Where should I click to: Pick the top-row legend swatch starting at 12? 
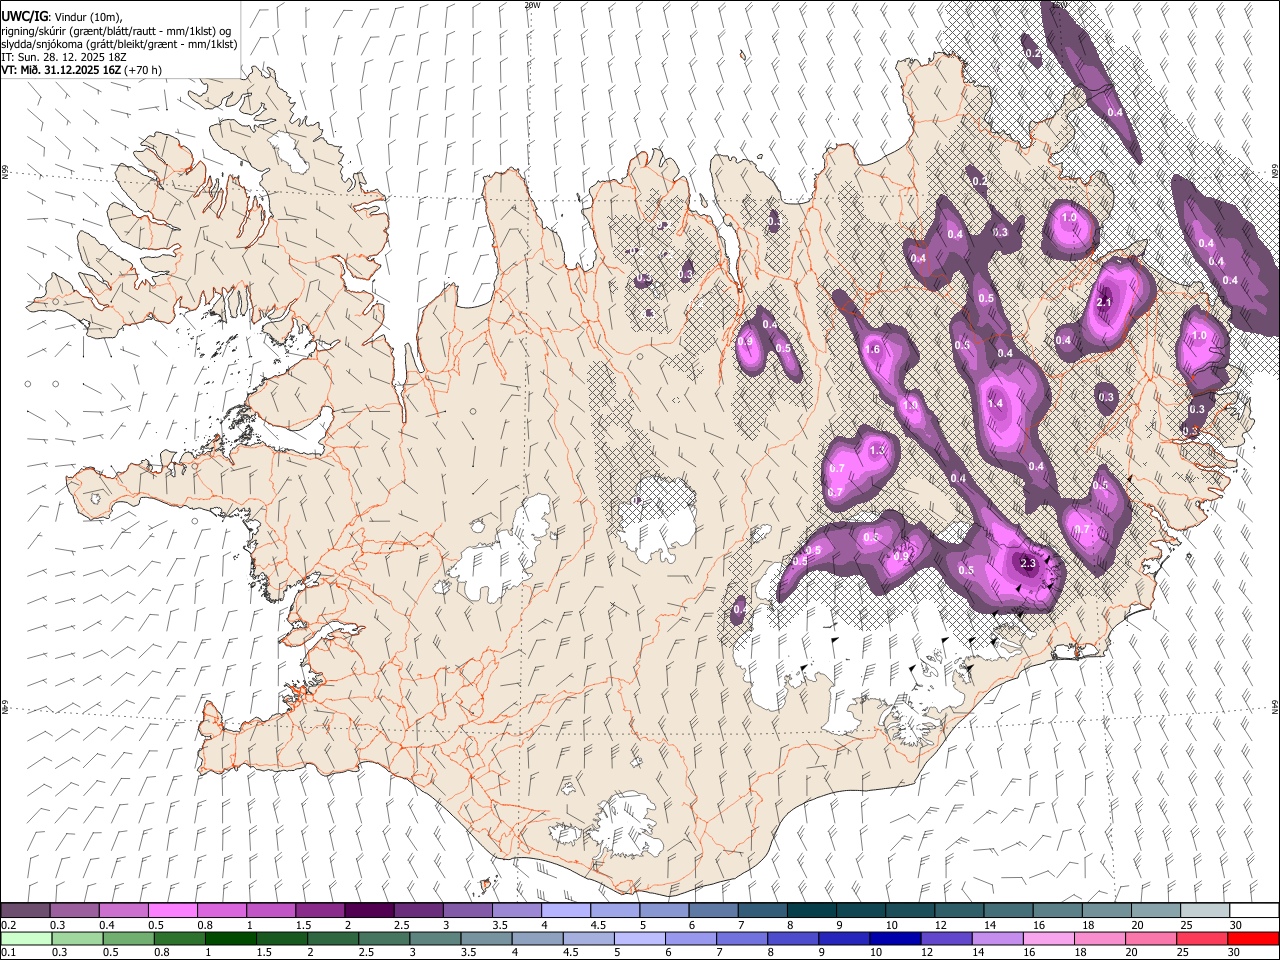coord(959,910)
